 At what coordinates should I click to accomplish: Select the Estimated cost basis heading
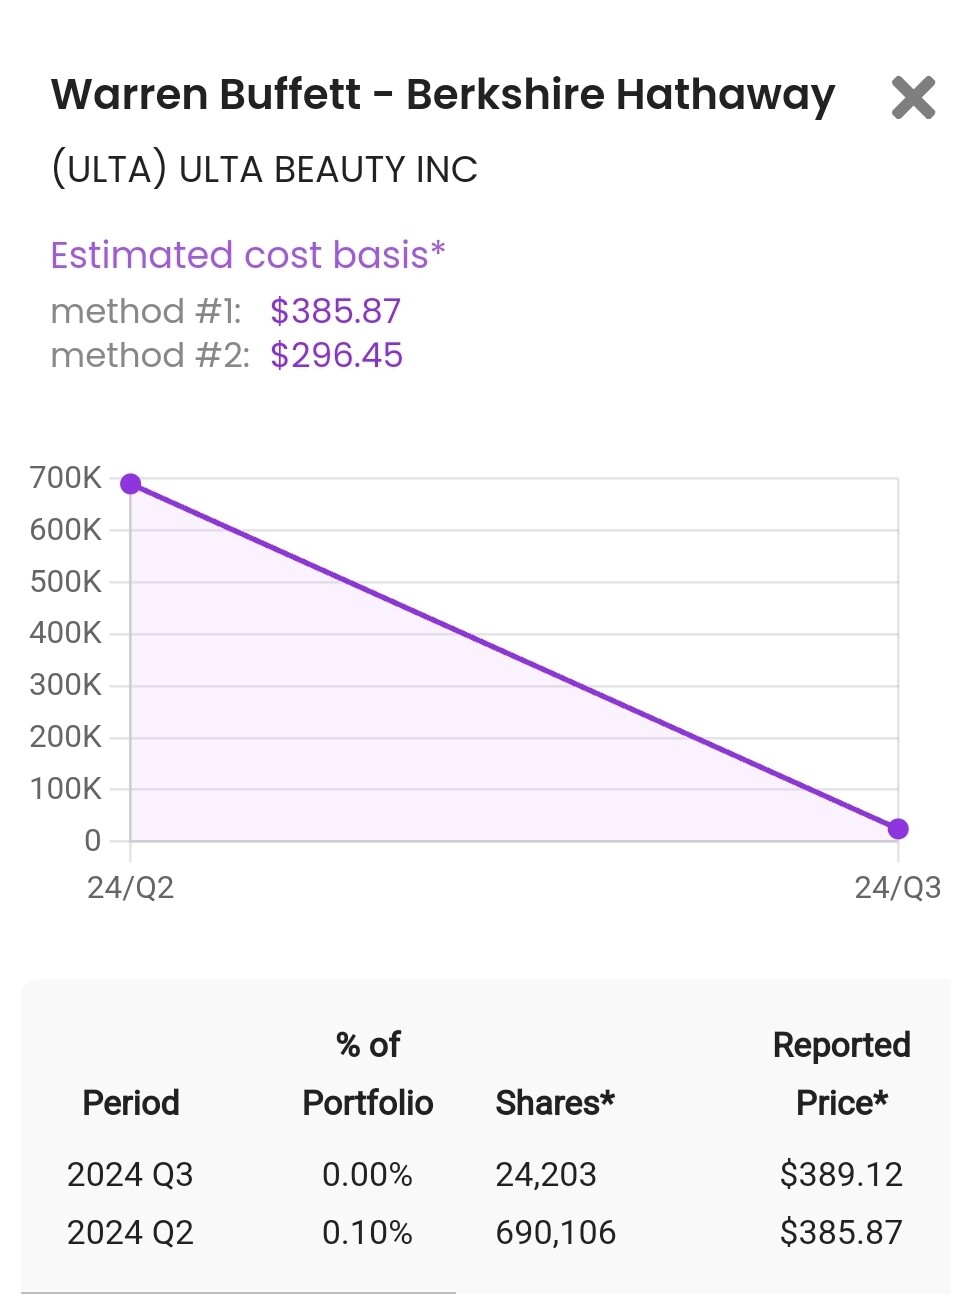coord(247,255)
